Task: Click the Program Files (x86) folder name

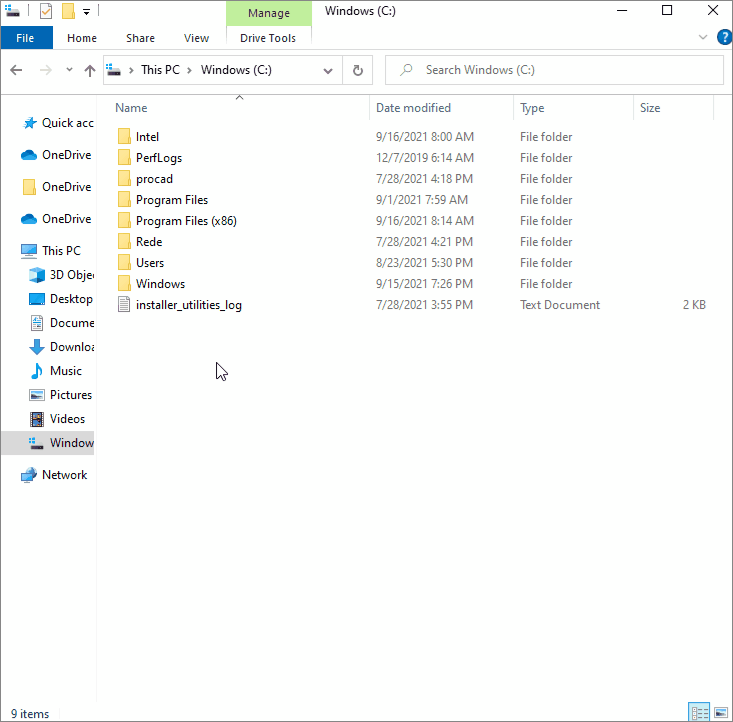Action: (x=186, y=221)
